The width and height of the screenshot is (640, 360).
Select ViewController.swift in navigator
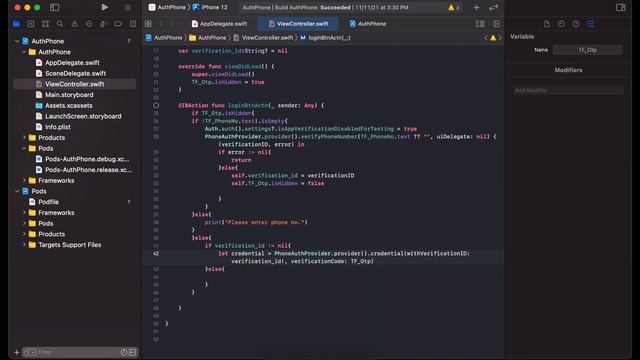[75, 84]
